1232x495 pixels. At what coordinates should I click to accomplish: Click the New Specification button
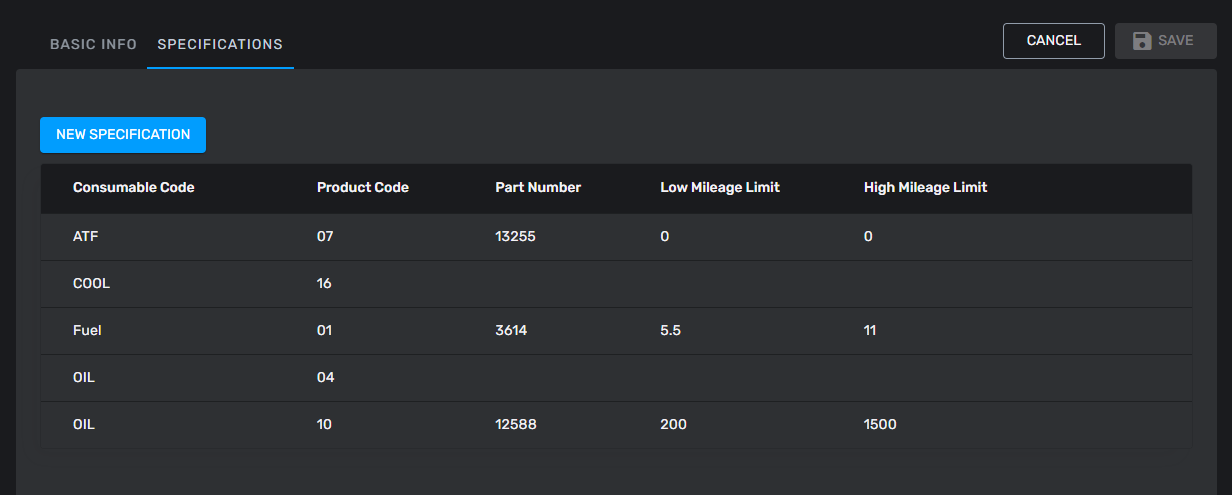coord(123,135)
